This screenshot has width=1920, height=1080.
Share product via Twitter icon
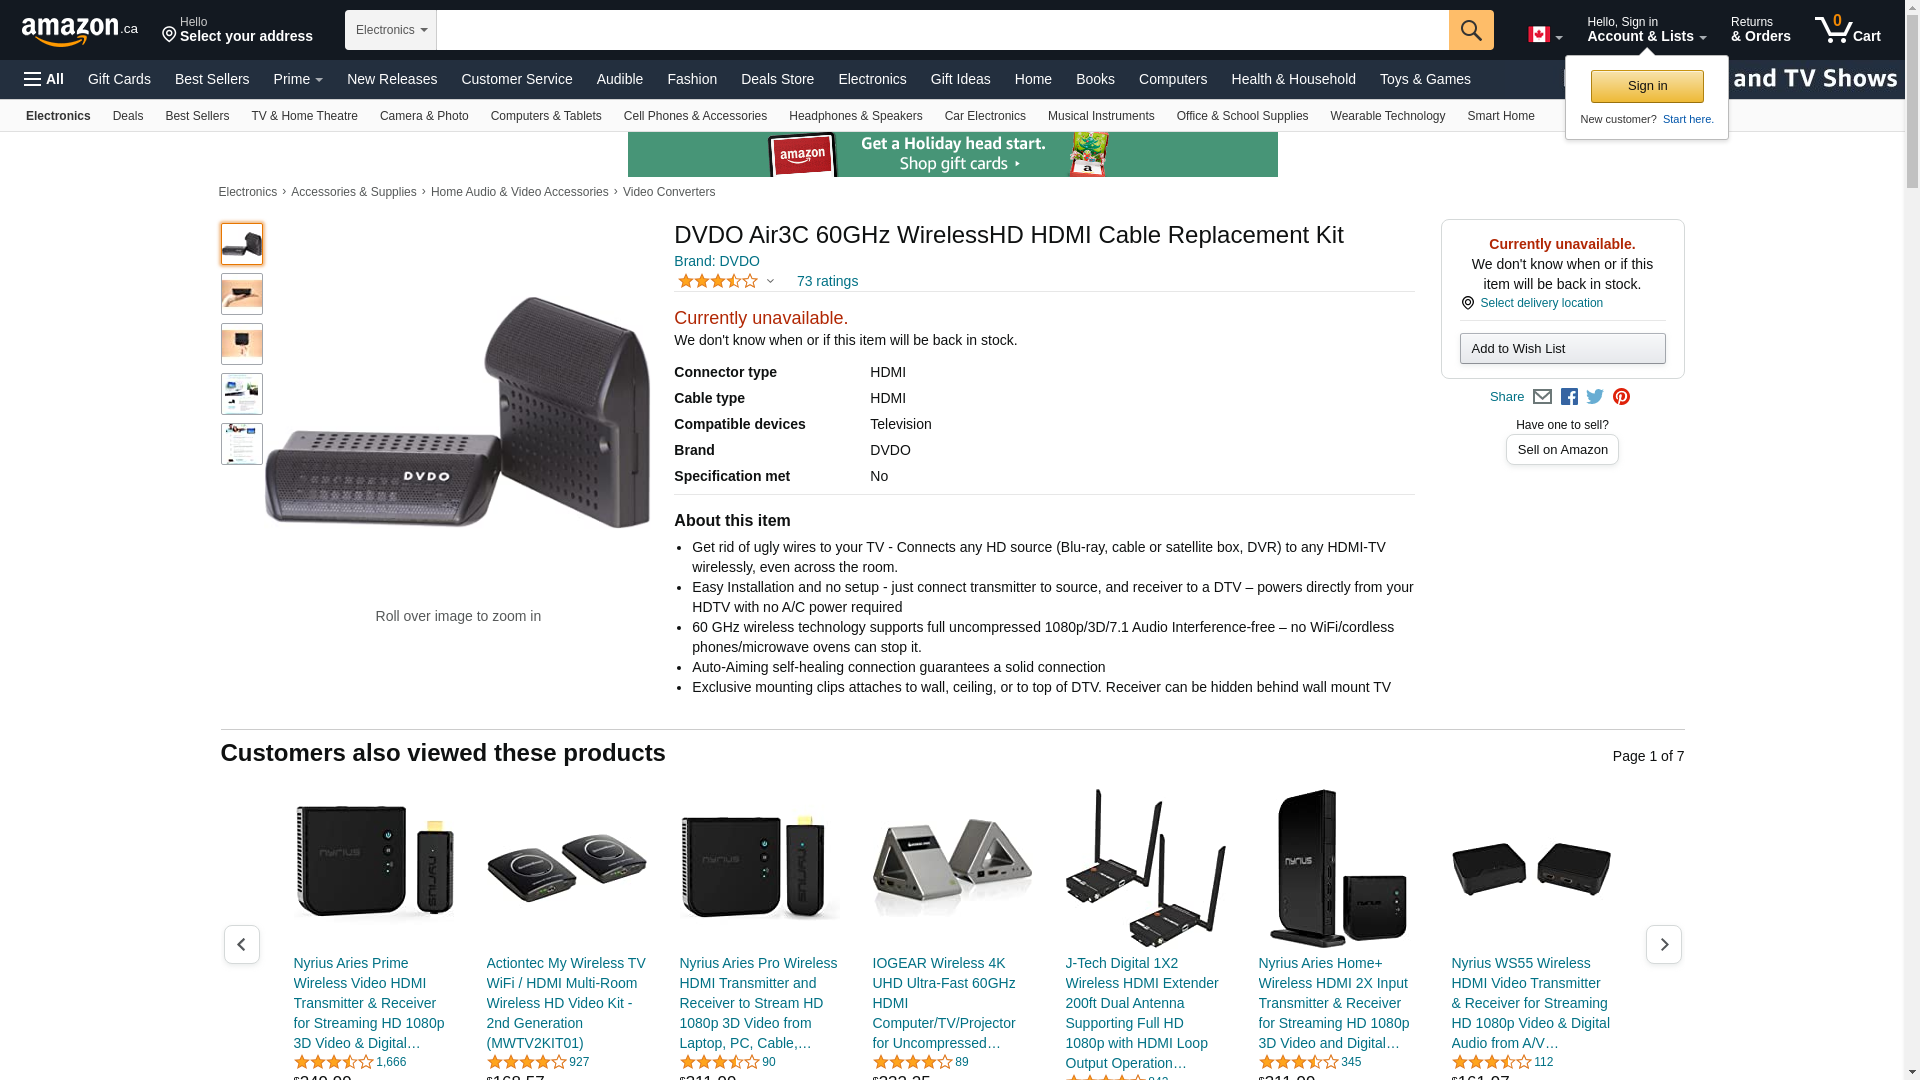[1595, 397]
